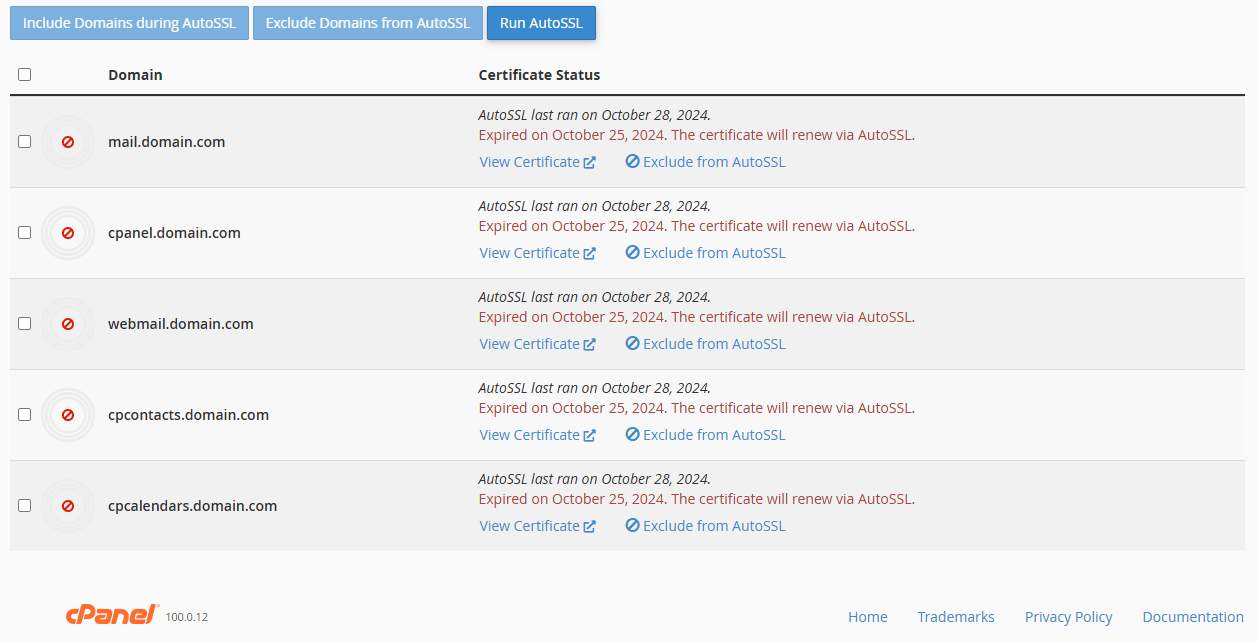
Task: Exclude cpanel.domain.com from AutoSSL
Action: click(706, 253)
